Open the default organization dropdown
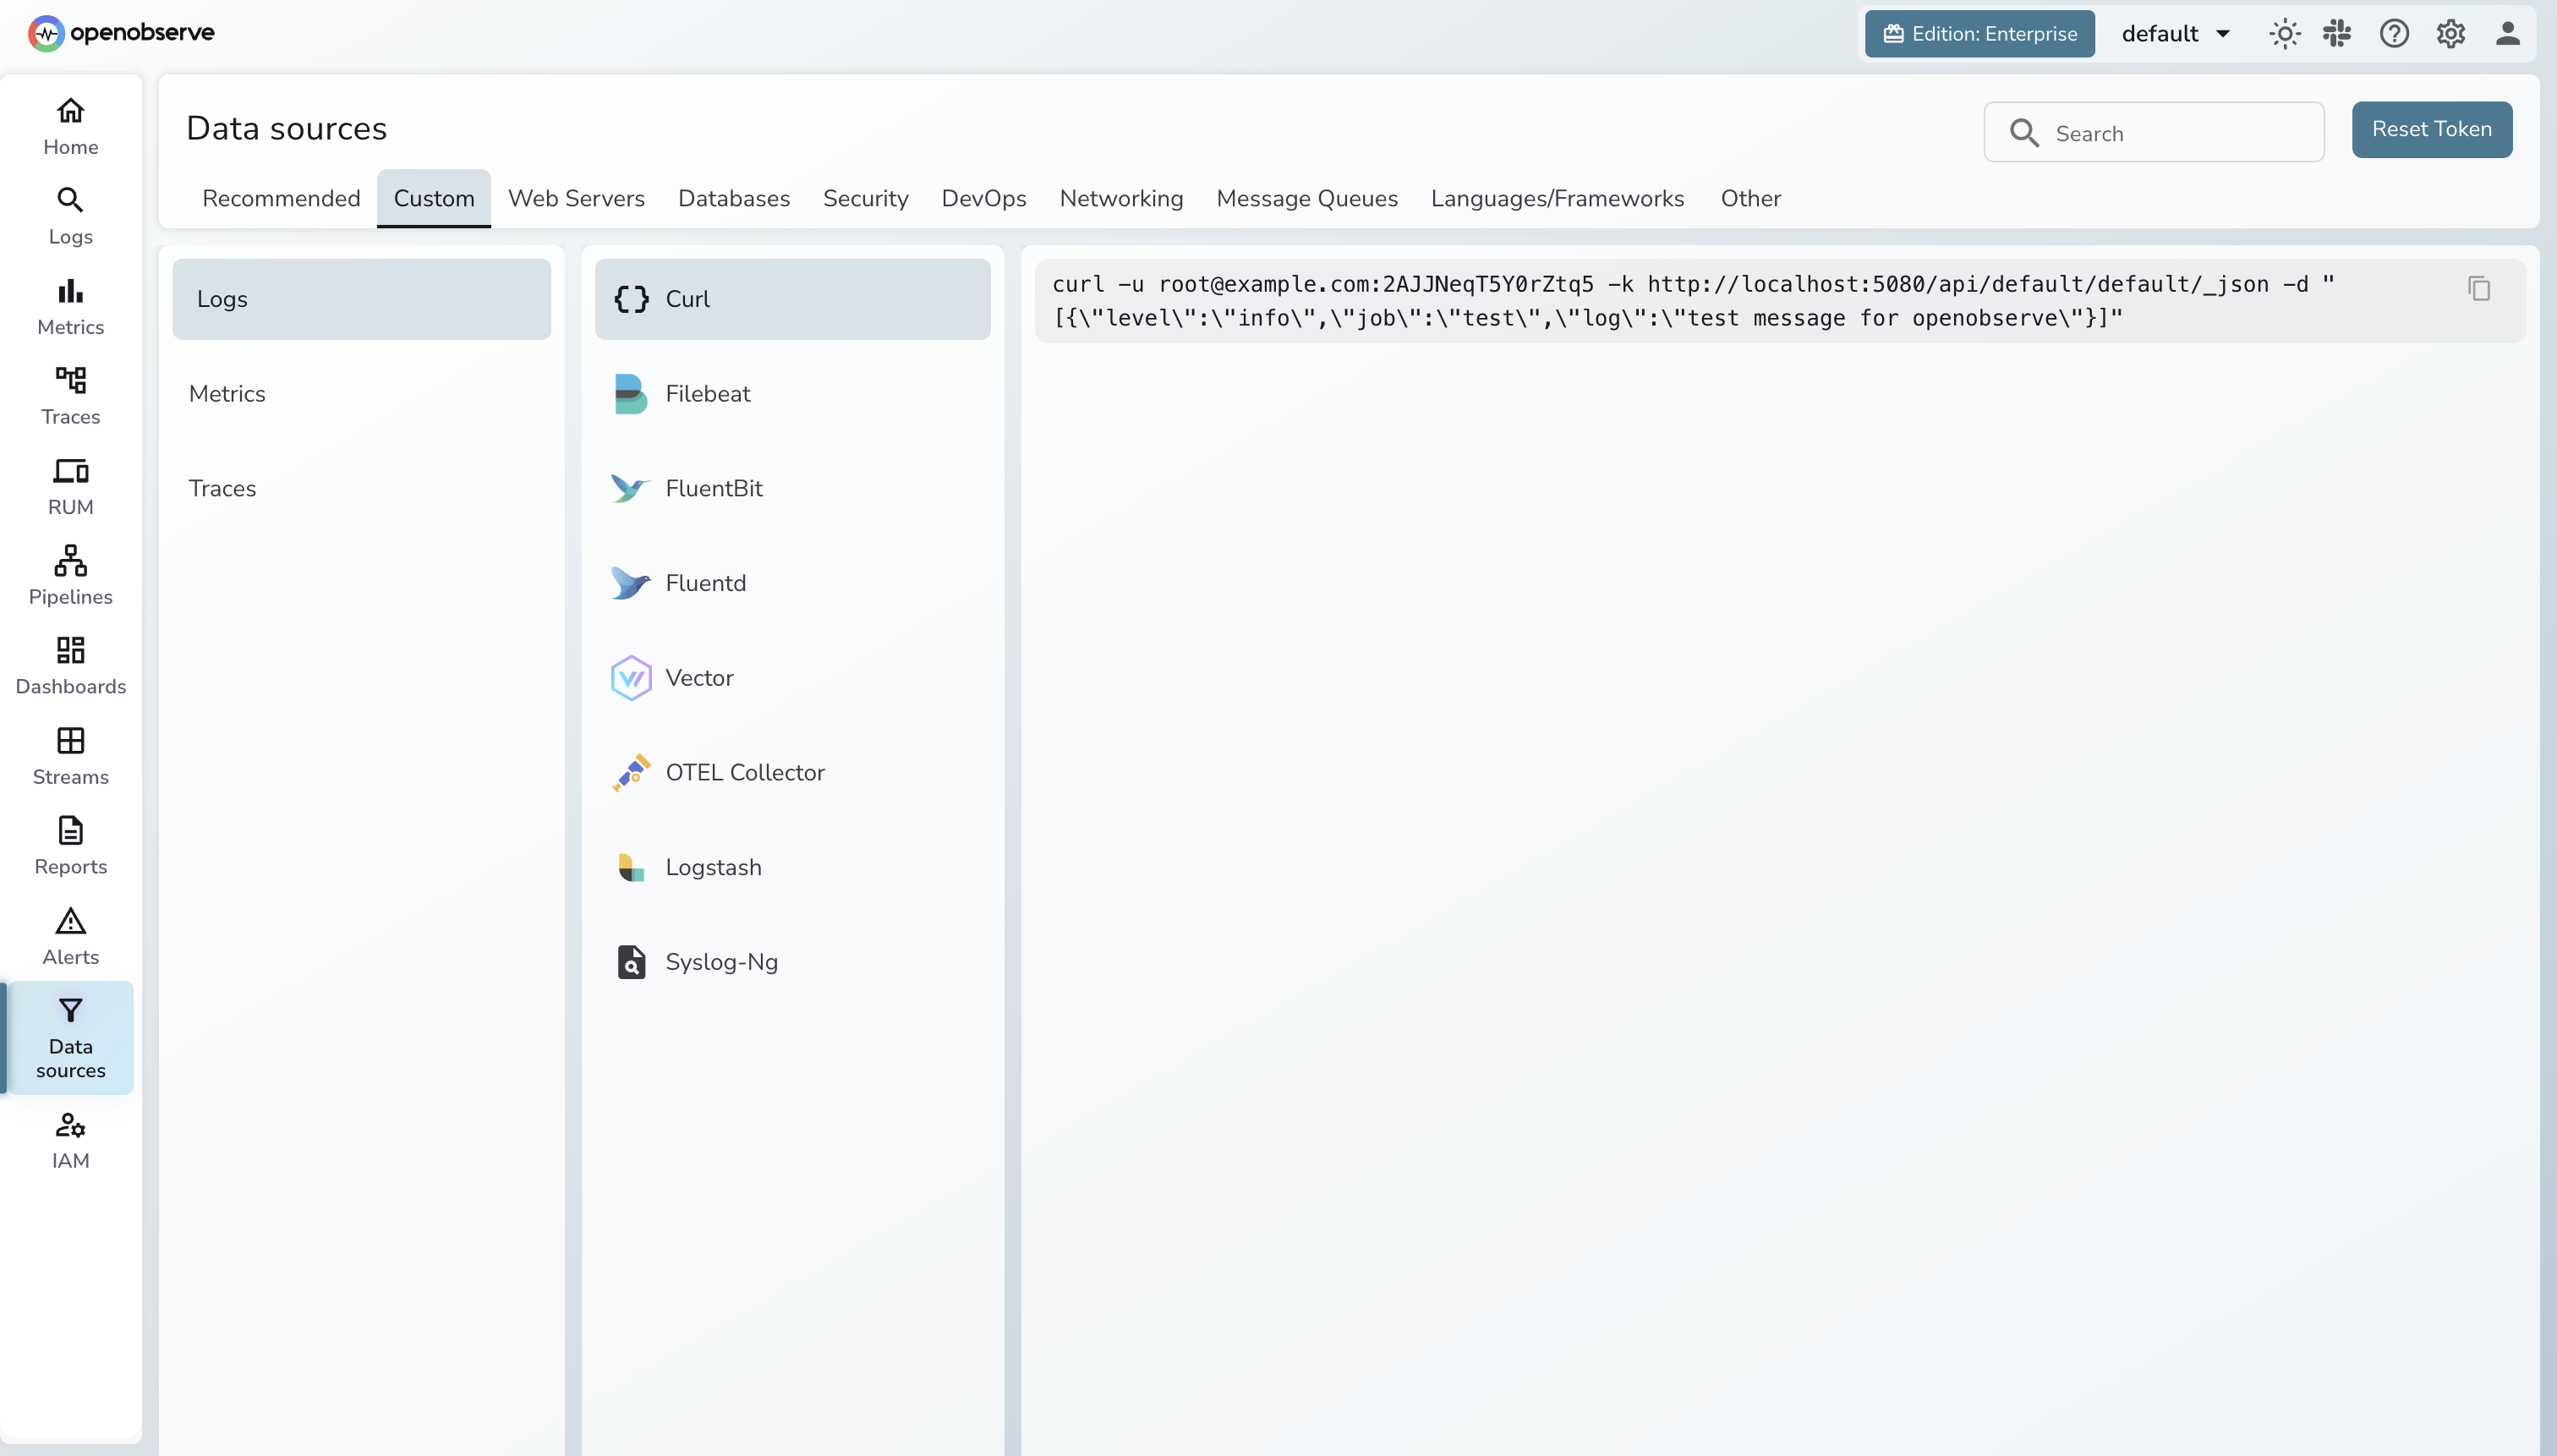Image resolution: width=2557 pixels, height=1456 pixels. click(x=2173, y=33)
